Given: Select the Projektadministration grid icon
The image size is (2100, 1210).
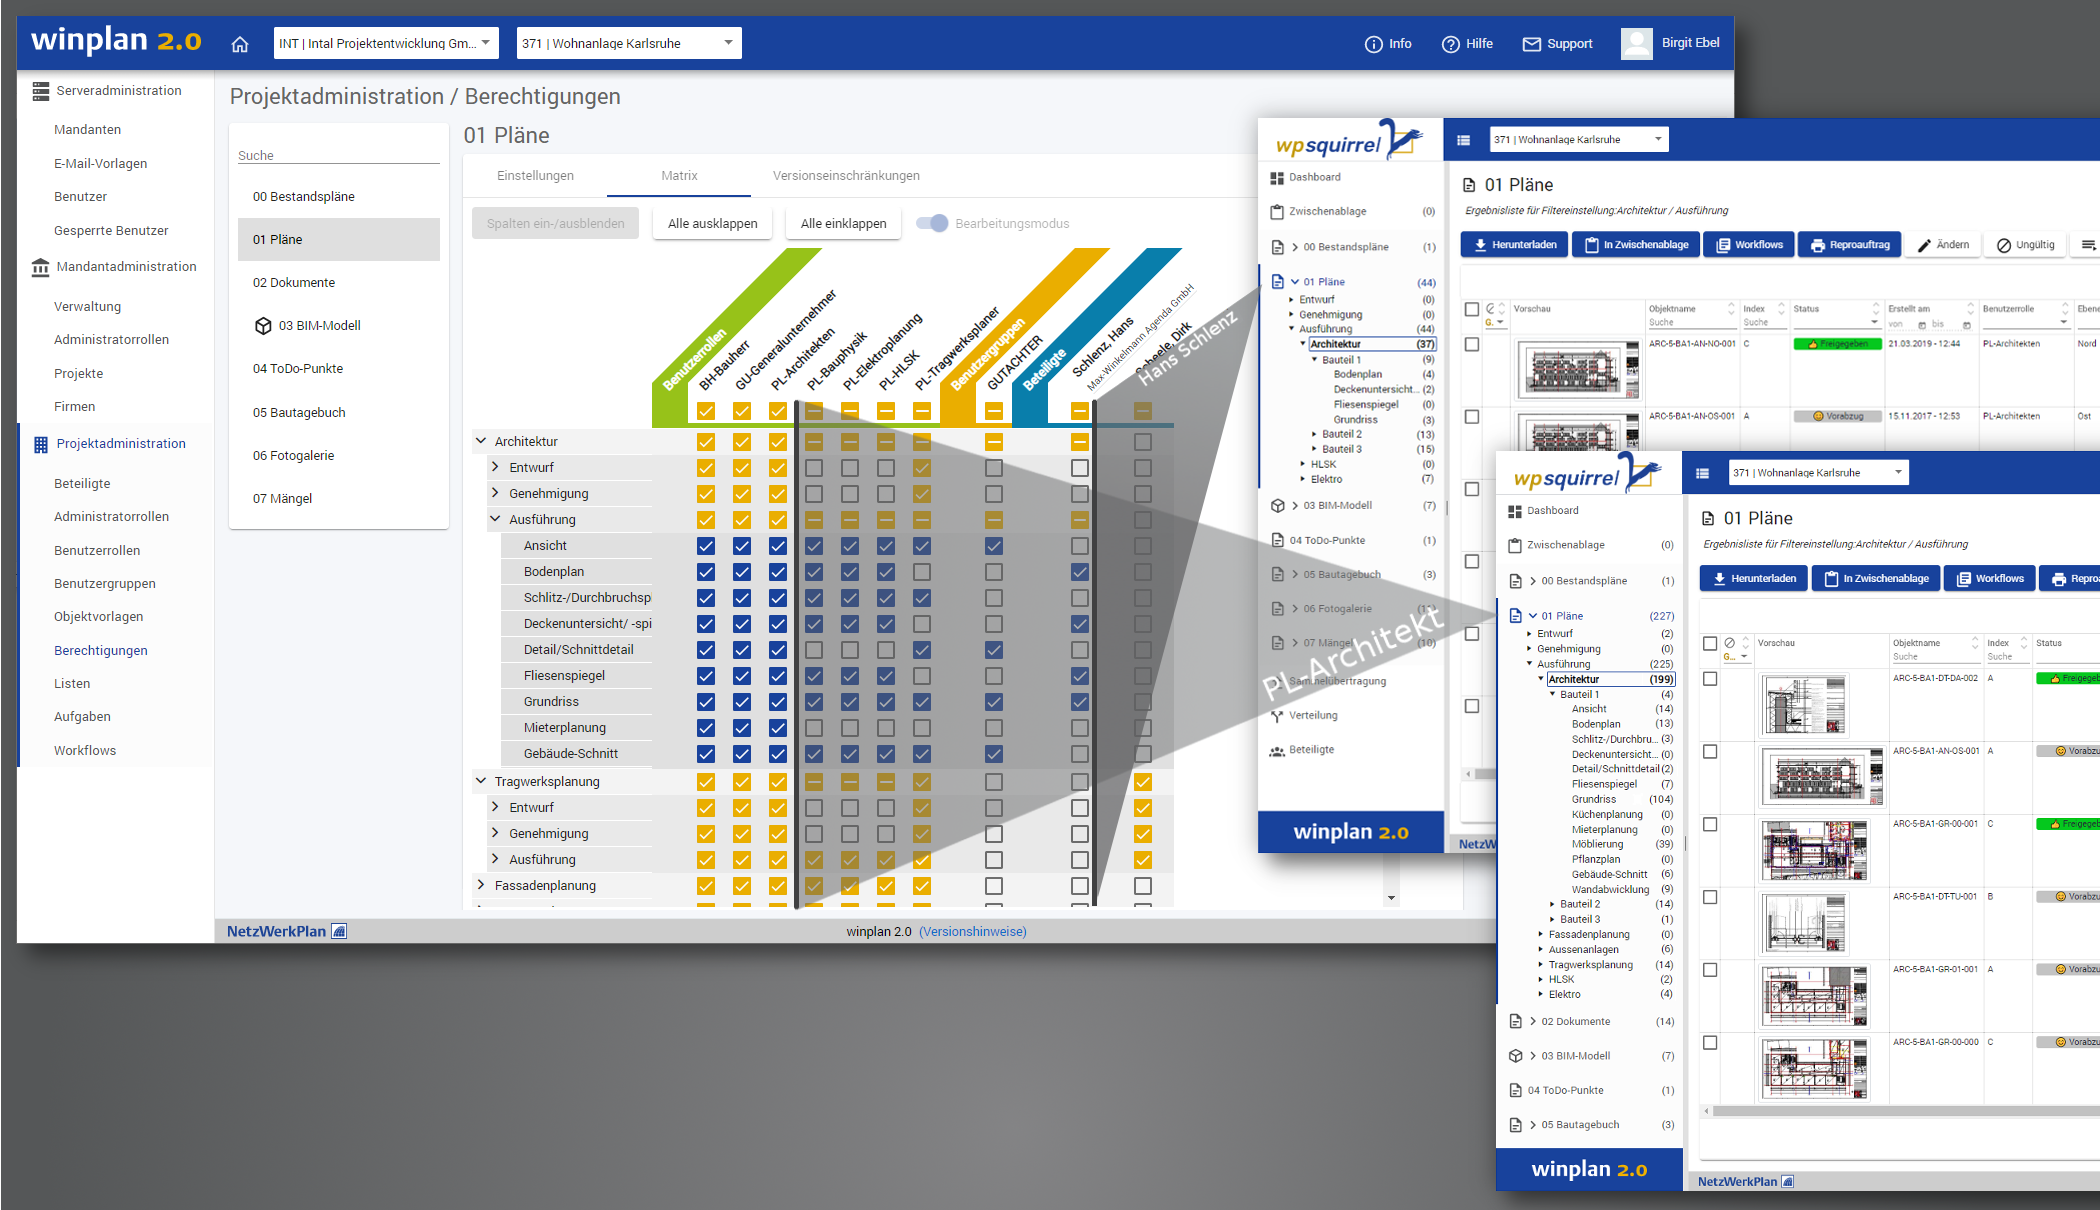Looking at the screenshot, I should pos(41,444).
